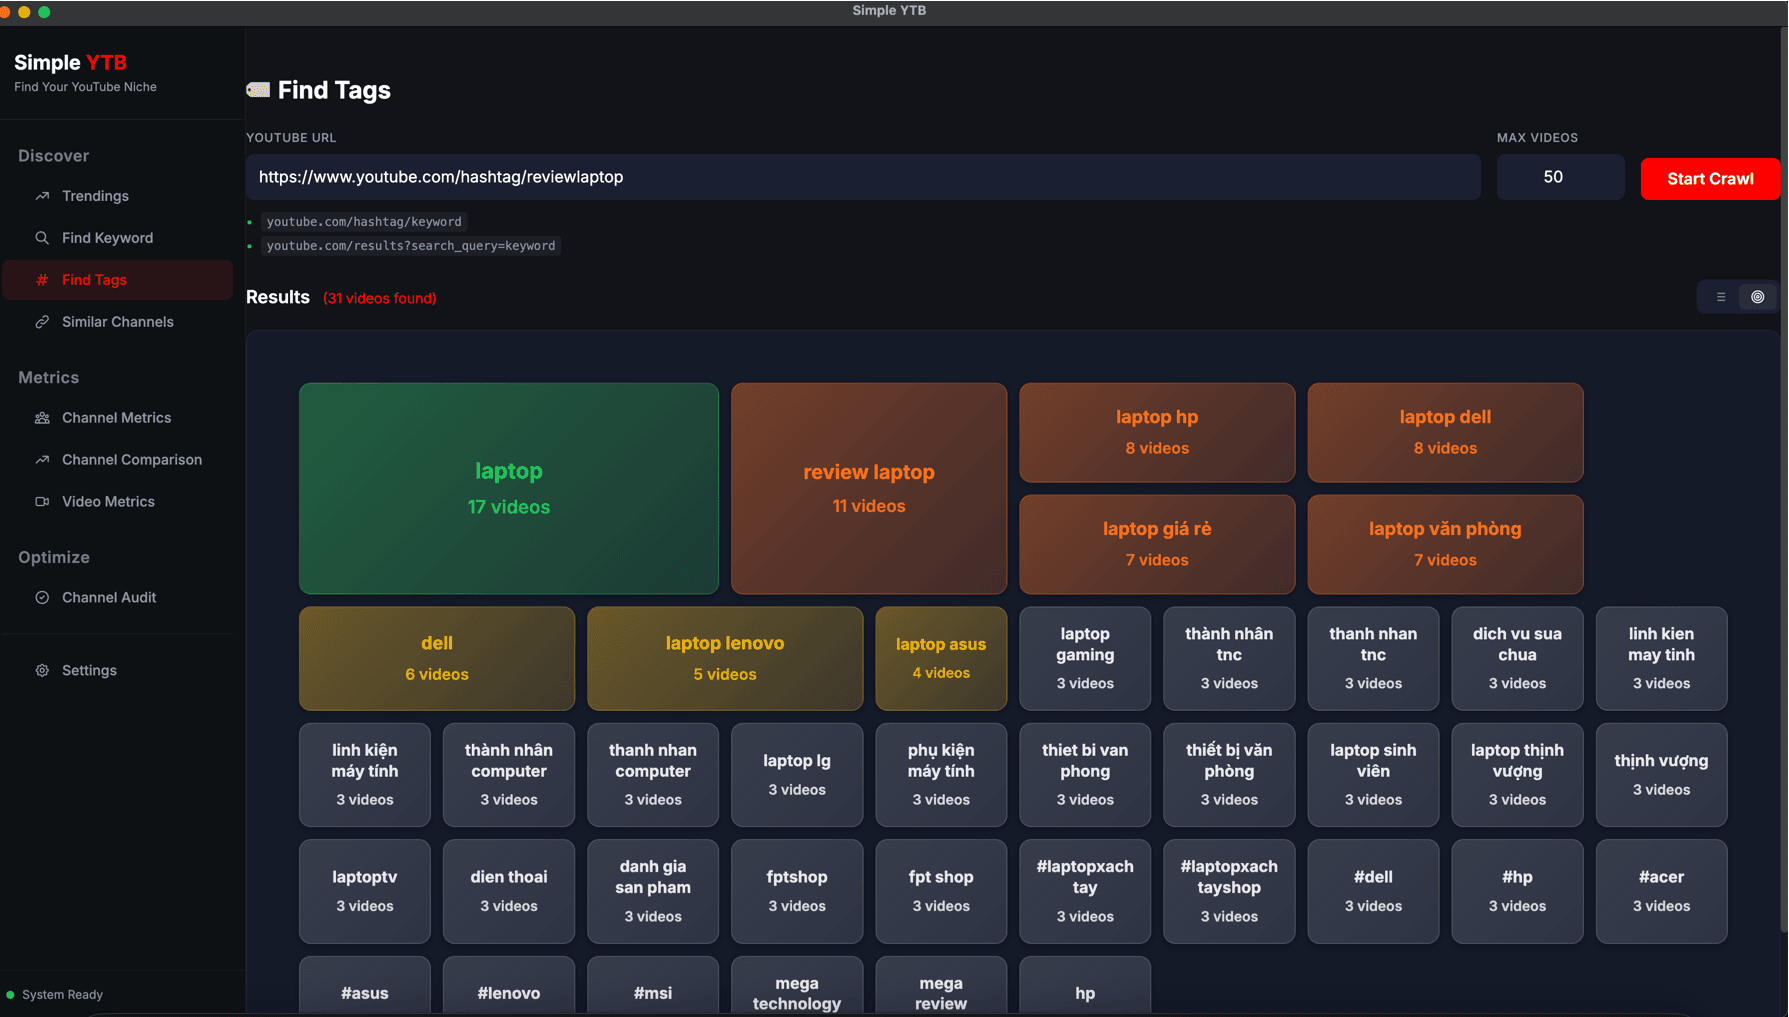Click the Channel Audit checkmark icon

tap(42, 598)
